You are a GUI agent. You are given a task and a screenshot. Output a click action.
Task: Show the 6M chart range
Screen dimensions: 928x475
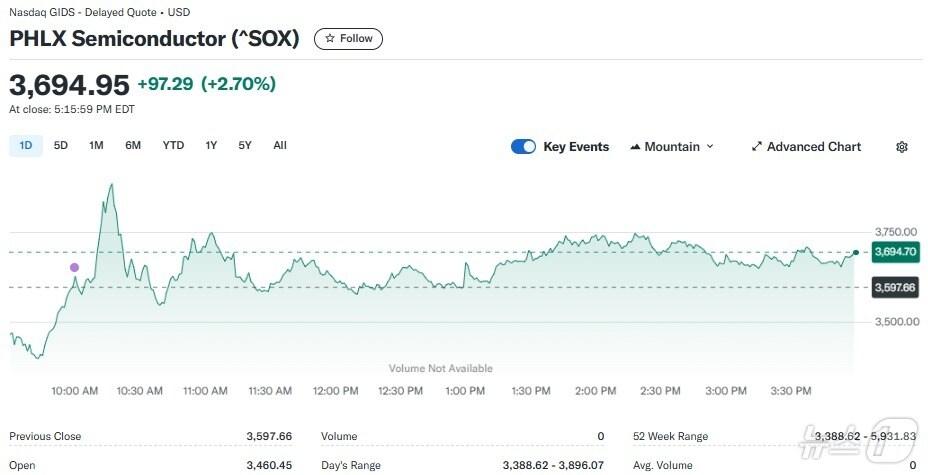(x=133, y=145)
